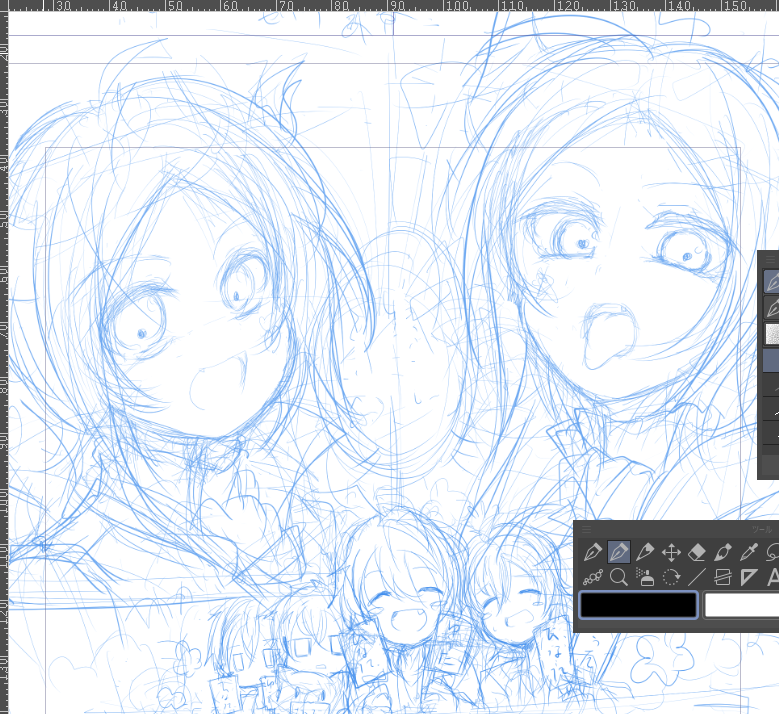Choose the textured brush sub tool group
Image resolution: width=779 pixels, height=714 pixels.
click(x=772, y=333)
